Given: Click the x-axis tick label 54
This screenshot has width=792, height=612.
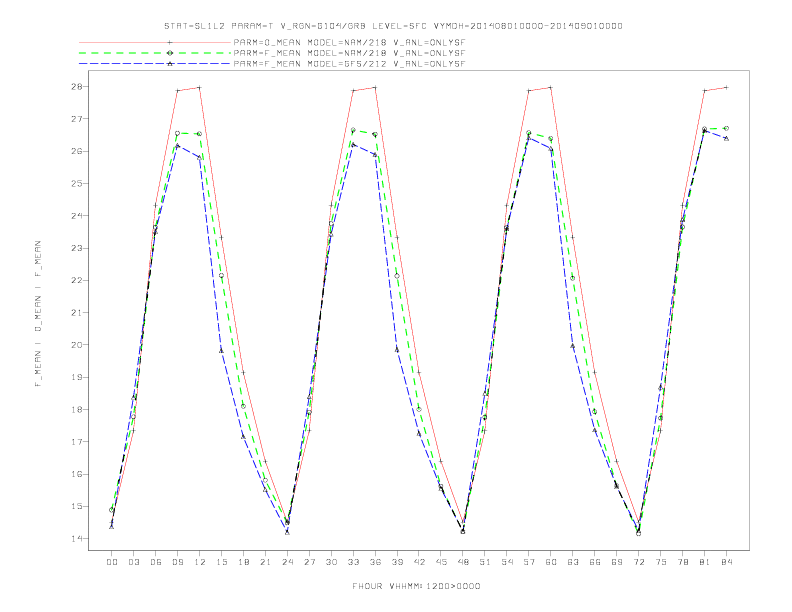Looking at the screenshot, I should (507, 562).
